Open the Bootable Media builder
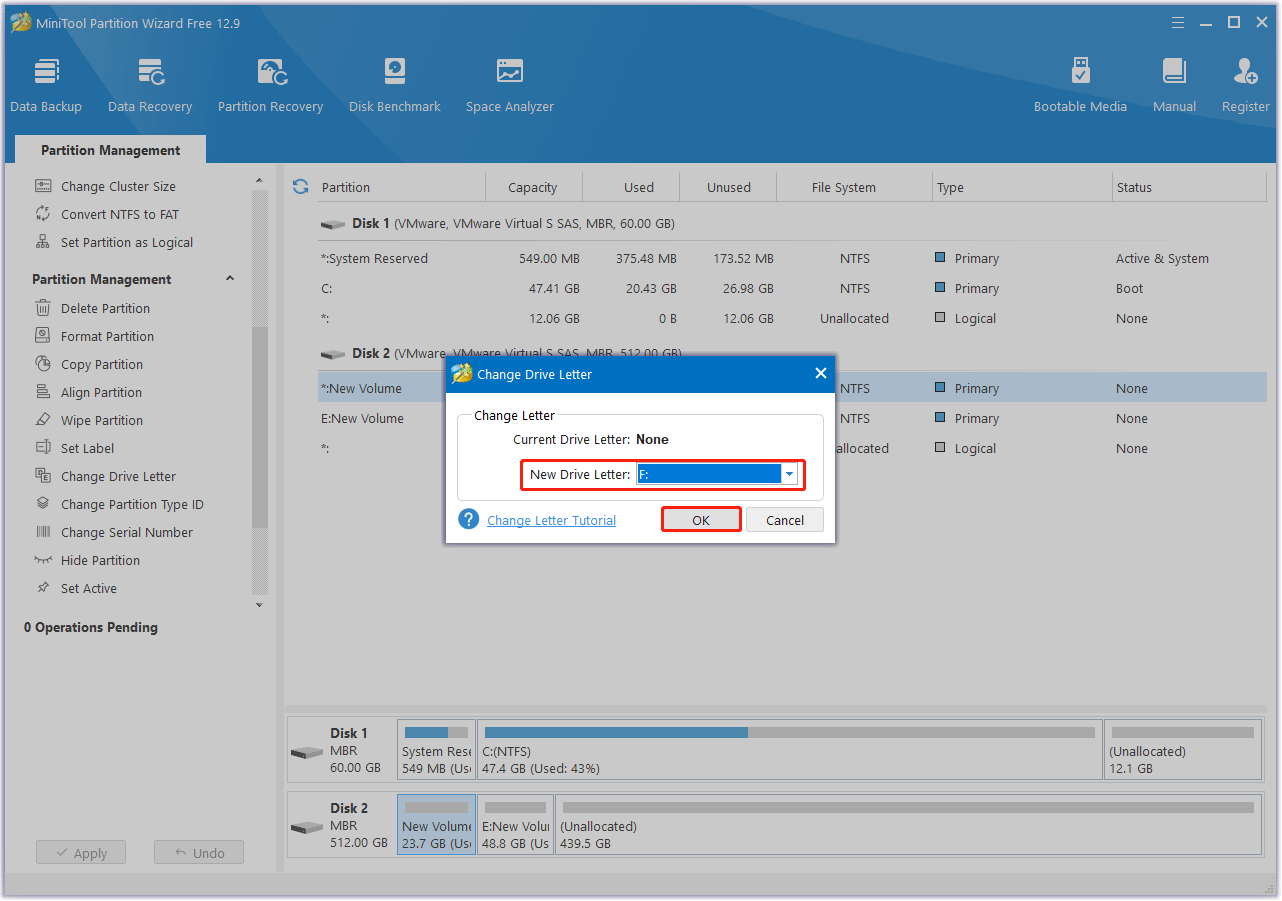The width and height of the screenshot is (1282, 901). click(1080, 85)
